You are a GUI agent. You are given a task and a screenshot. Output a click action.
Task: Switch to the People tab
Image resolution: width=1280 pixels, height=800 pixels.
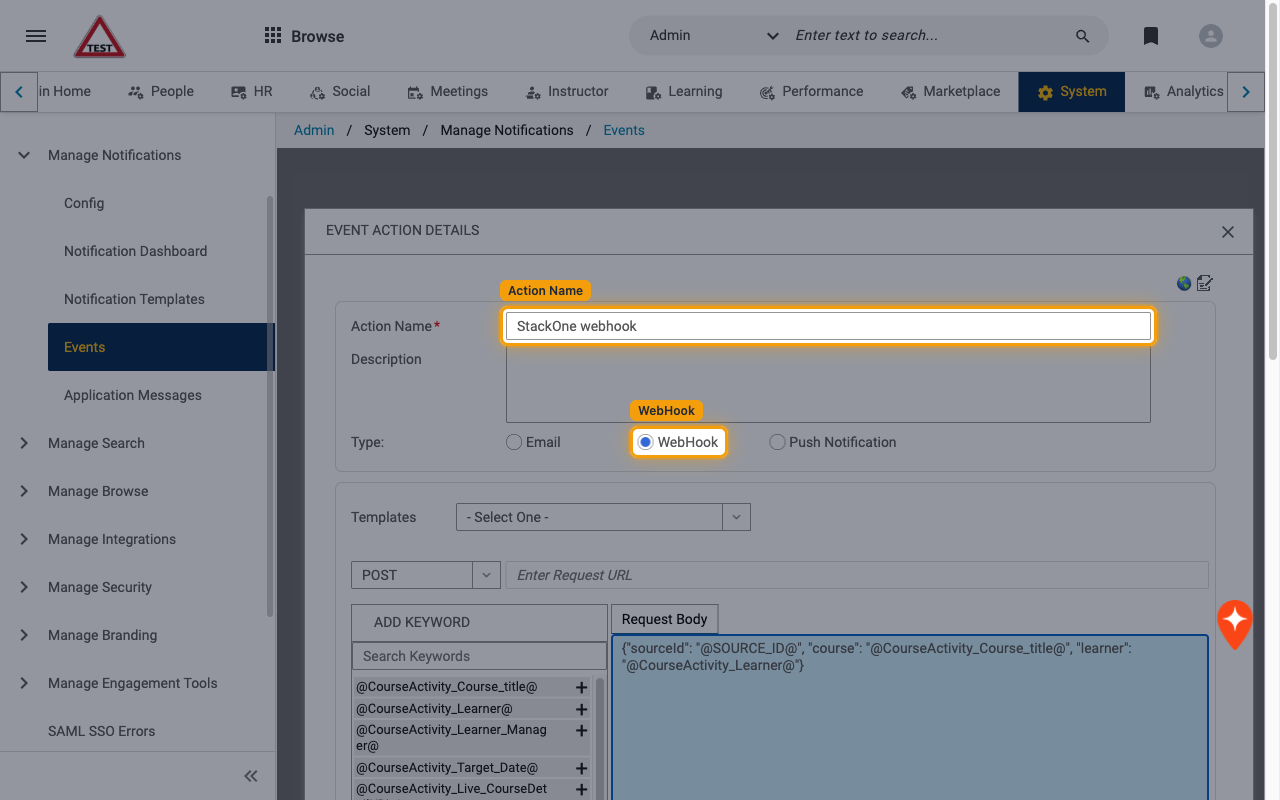(161, 91)
